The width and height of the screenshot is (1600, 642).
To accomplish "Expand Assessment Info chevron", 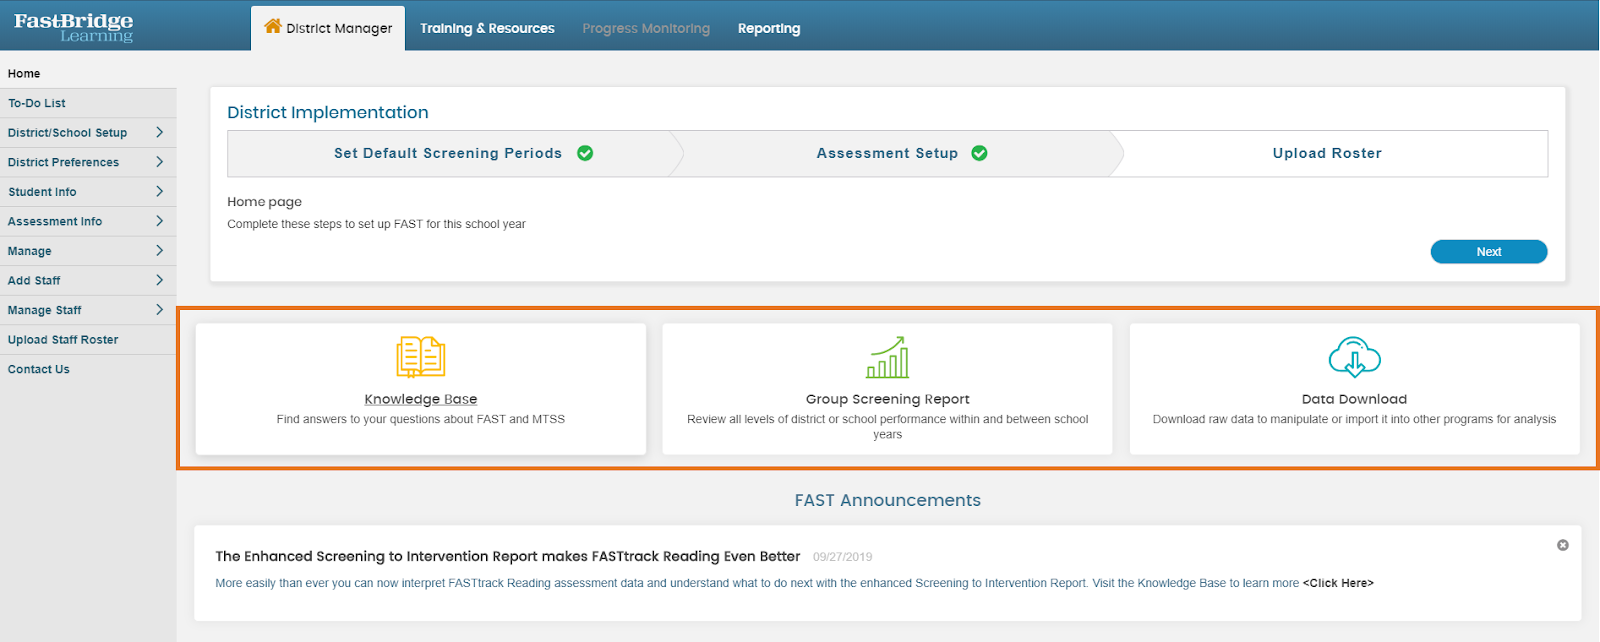I will [x=159, y=221].
